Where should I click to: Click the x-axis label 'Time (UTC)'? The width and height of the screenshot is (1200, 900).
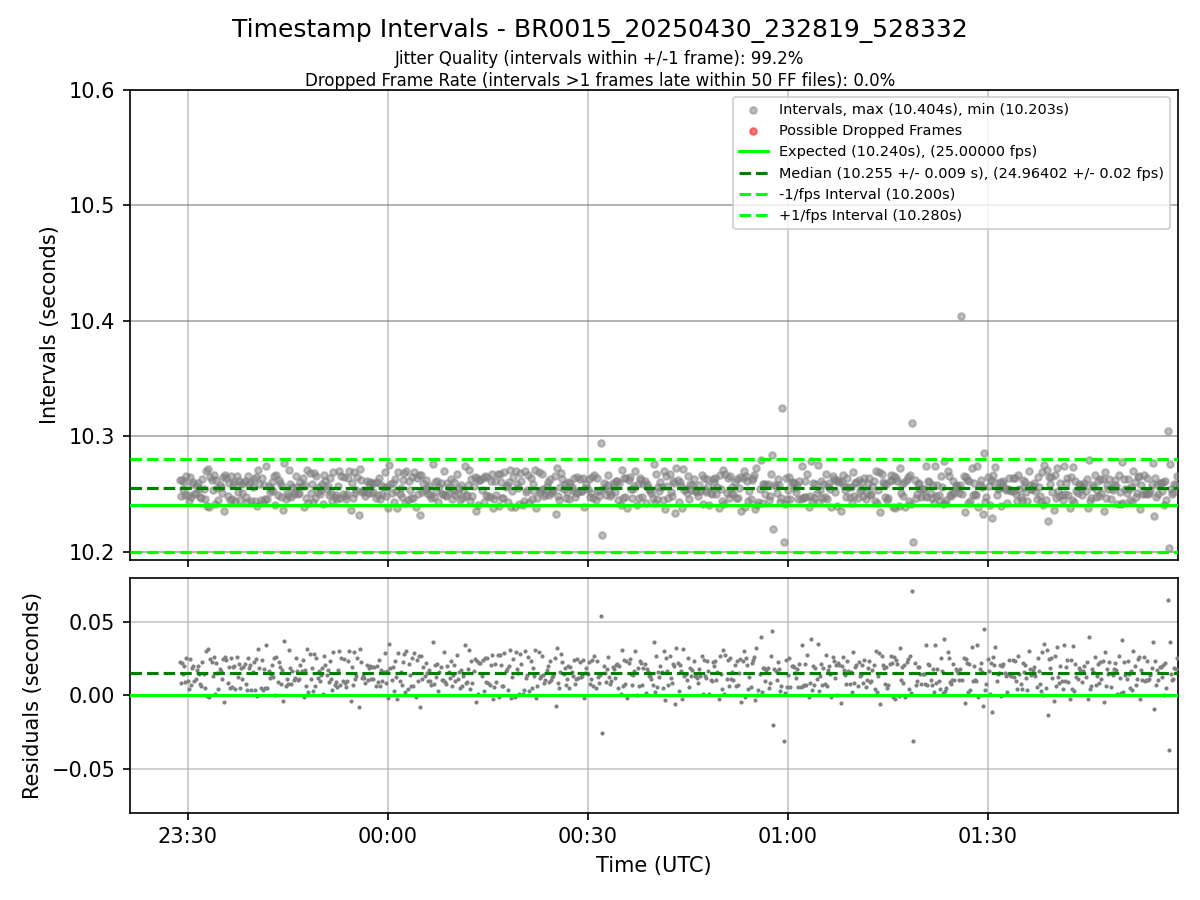click(x=654, y=865)
